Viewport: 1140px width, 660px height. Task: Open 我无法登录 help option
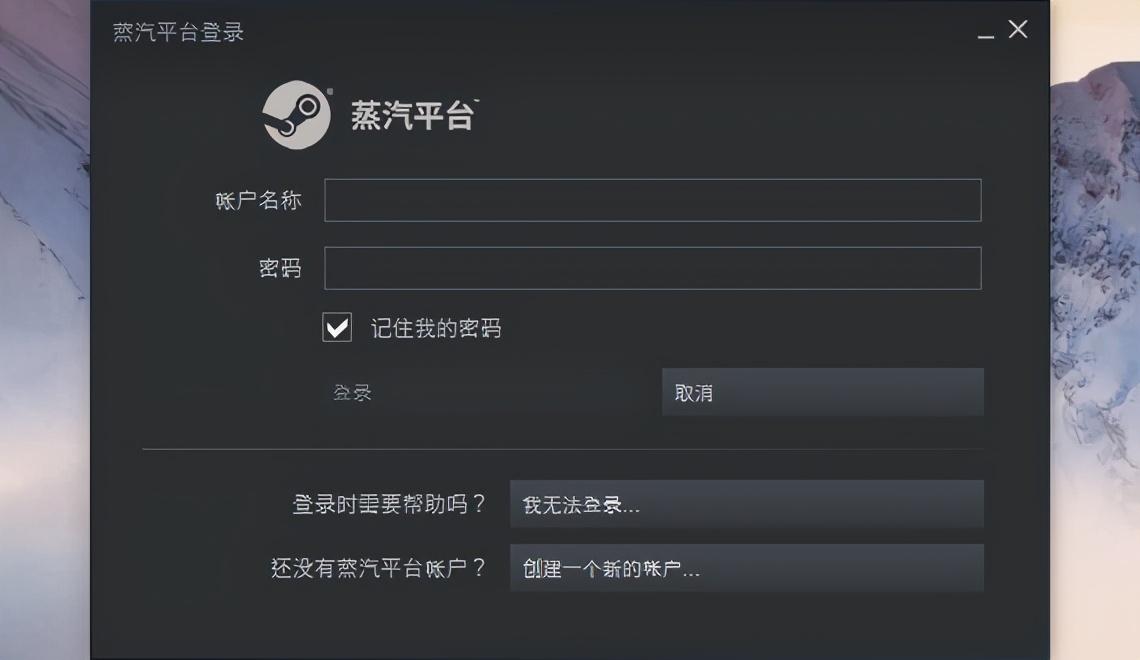point(747,506)
